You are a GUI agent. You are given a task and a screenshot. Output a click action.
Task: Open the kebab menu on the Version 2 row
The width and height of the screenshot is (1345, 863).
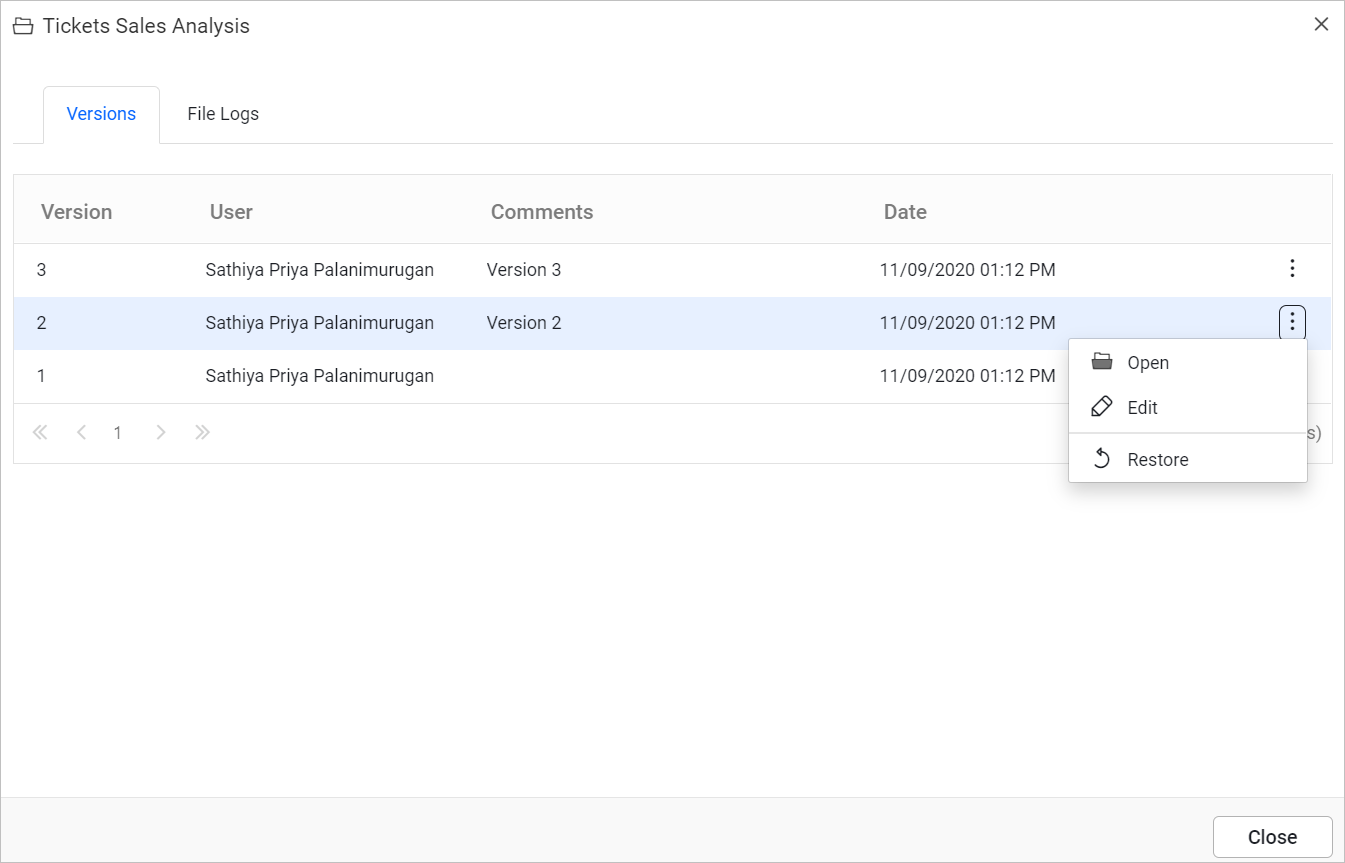coord(1292,322)
